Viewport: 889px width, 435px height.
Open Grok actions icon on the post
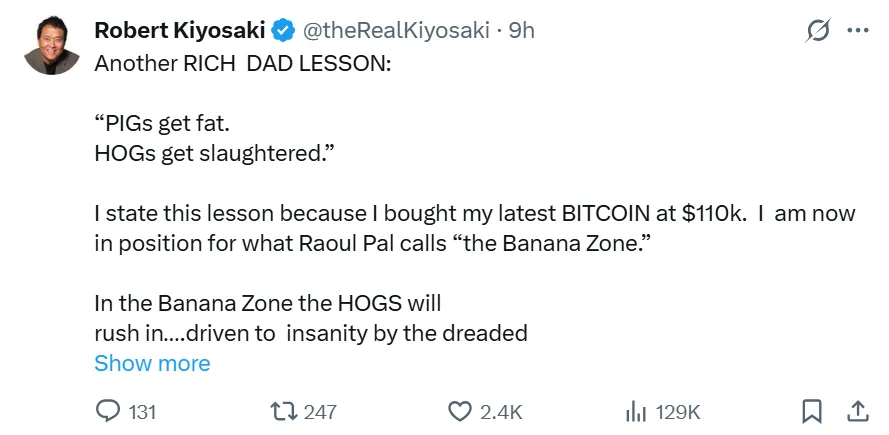click(x=817, y=31)
